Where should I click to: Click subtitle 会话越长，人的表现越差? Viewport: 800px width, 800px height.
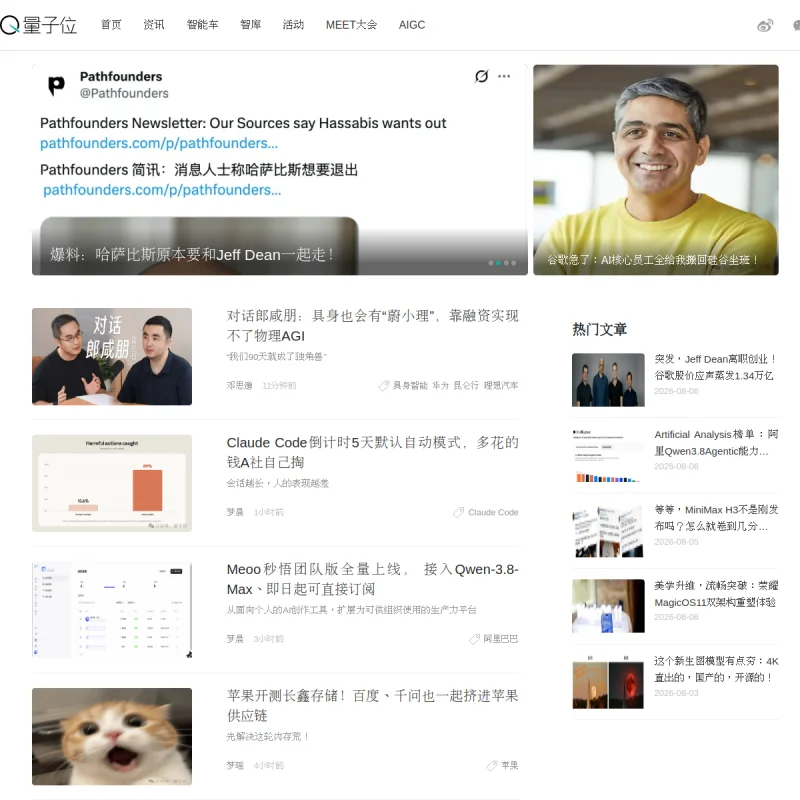[x=278, y=483]
